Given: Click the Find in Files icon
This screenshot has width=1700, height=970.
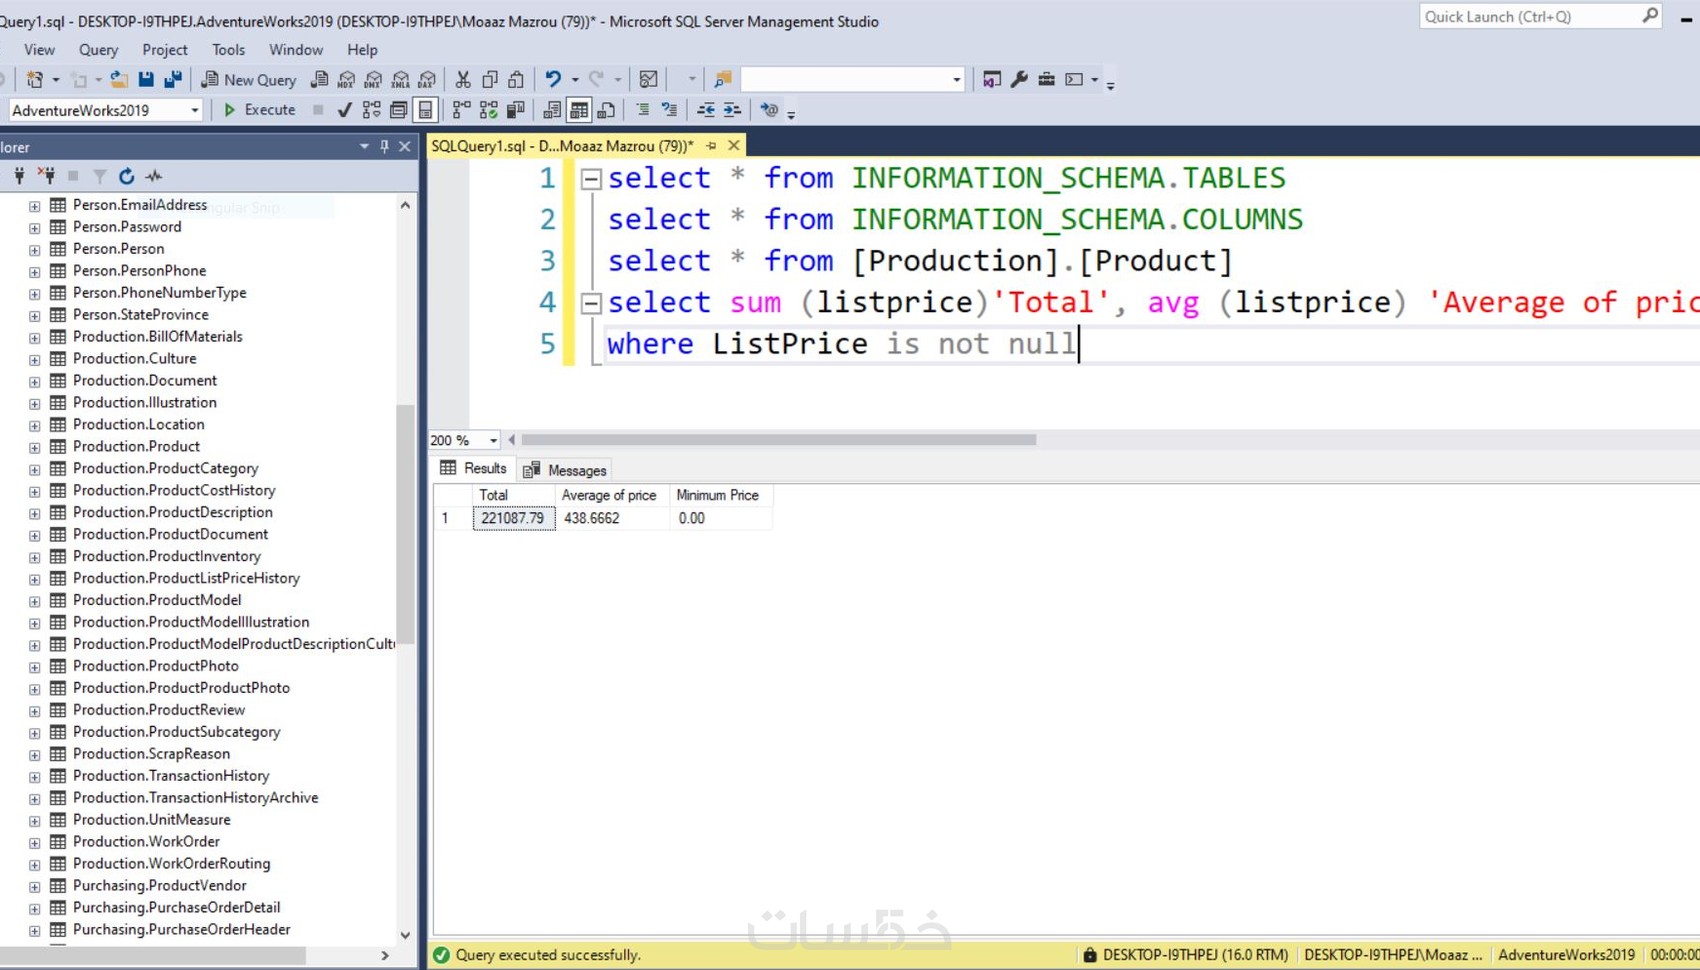Looking at the screenshot, I should point(722,79).
